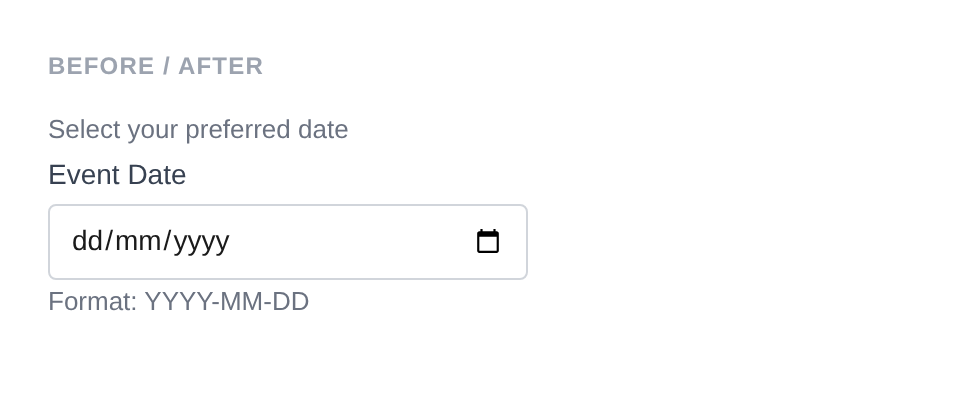Click the word "Select" in the description
The image size is (960, 404).
click(76, 130)
